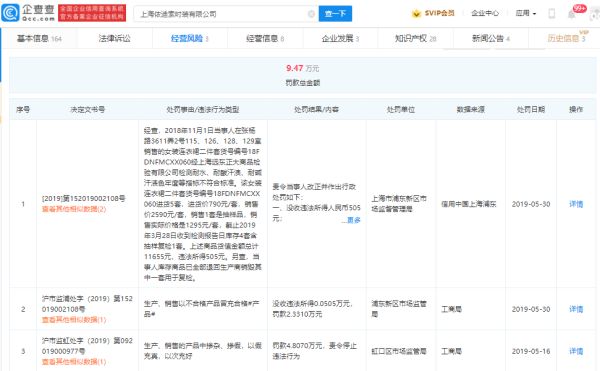Screen dimensions: 600x371
Task: Open 详情 for row 2 工商局 2019-05-30
Action: (576, 309)
